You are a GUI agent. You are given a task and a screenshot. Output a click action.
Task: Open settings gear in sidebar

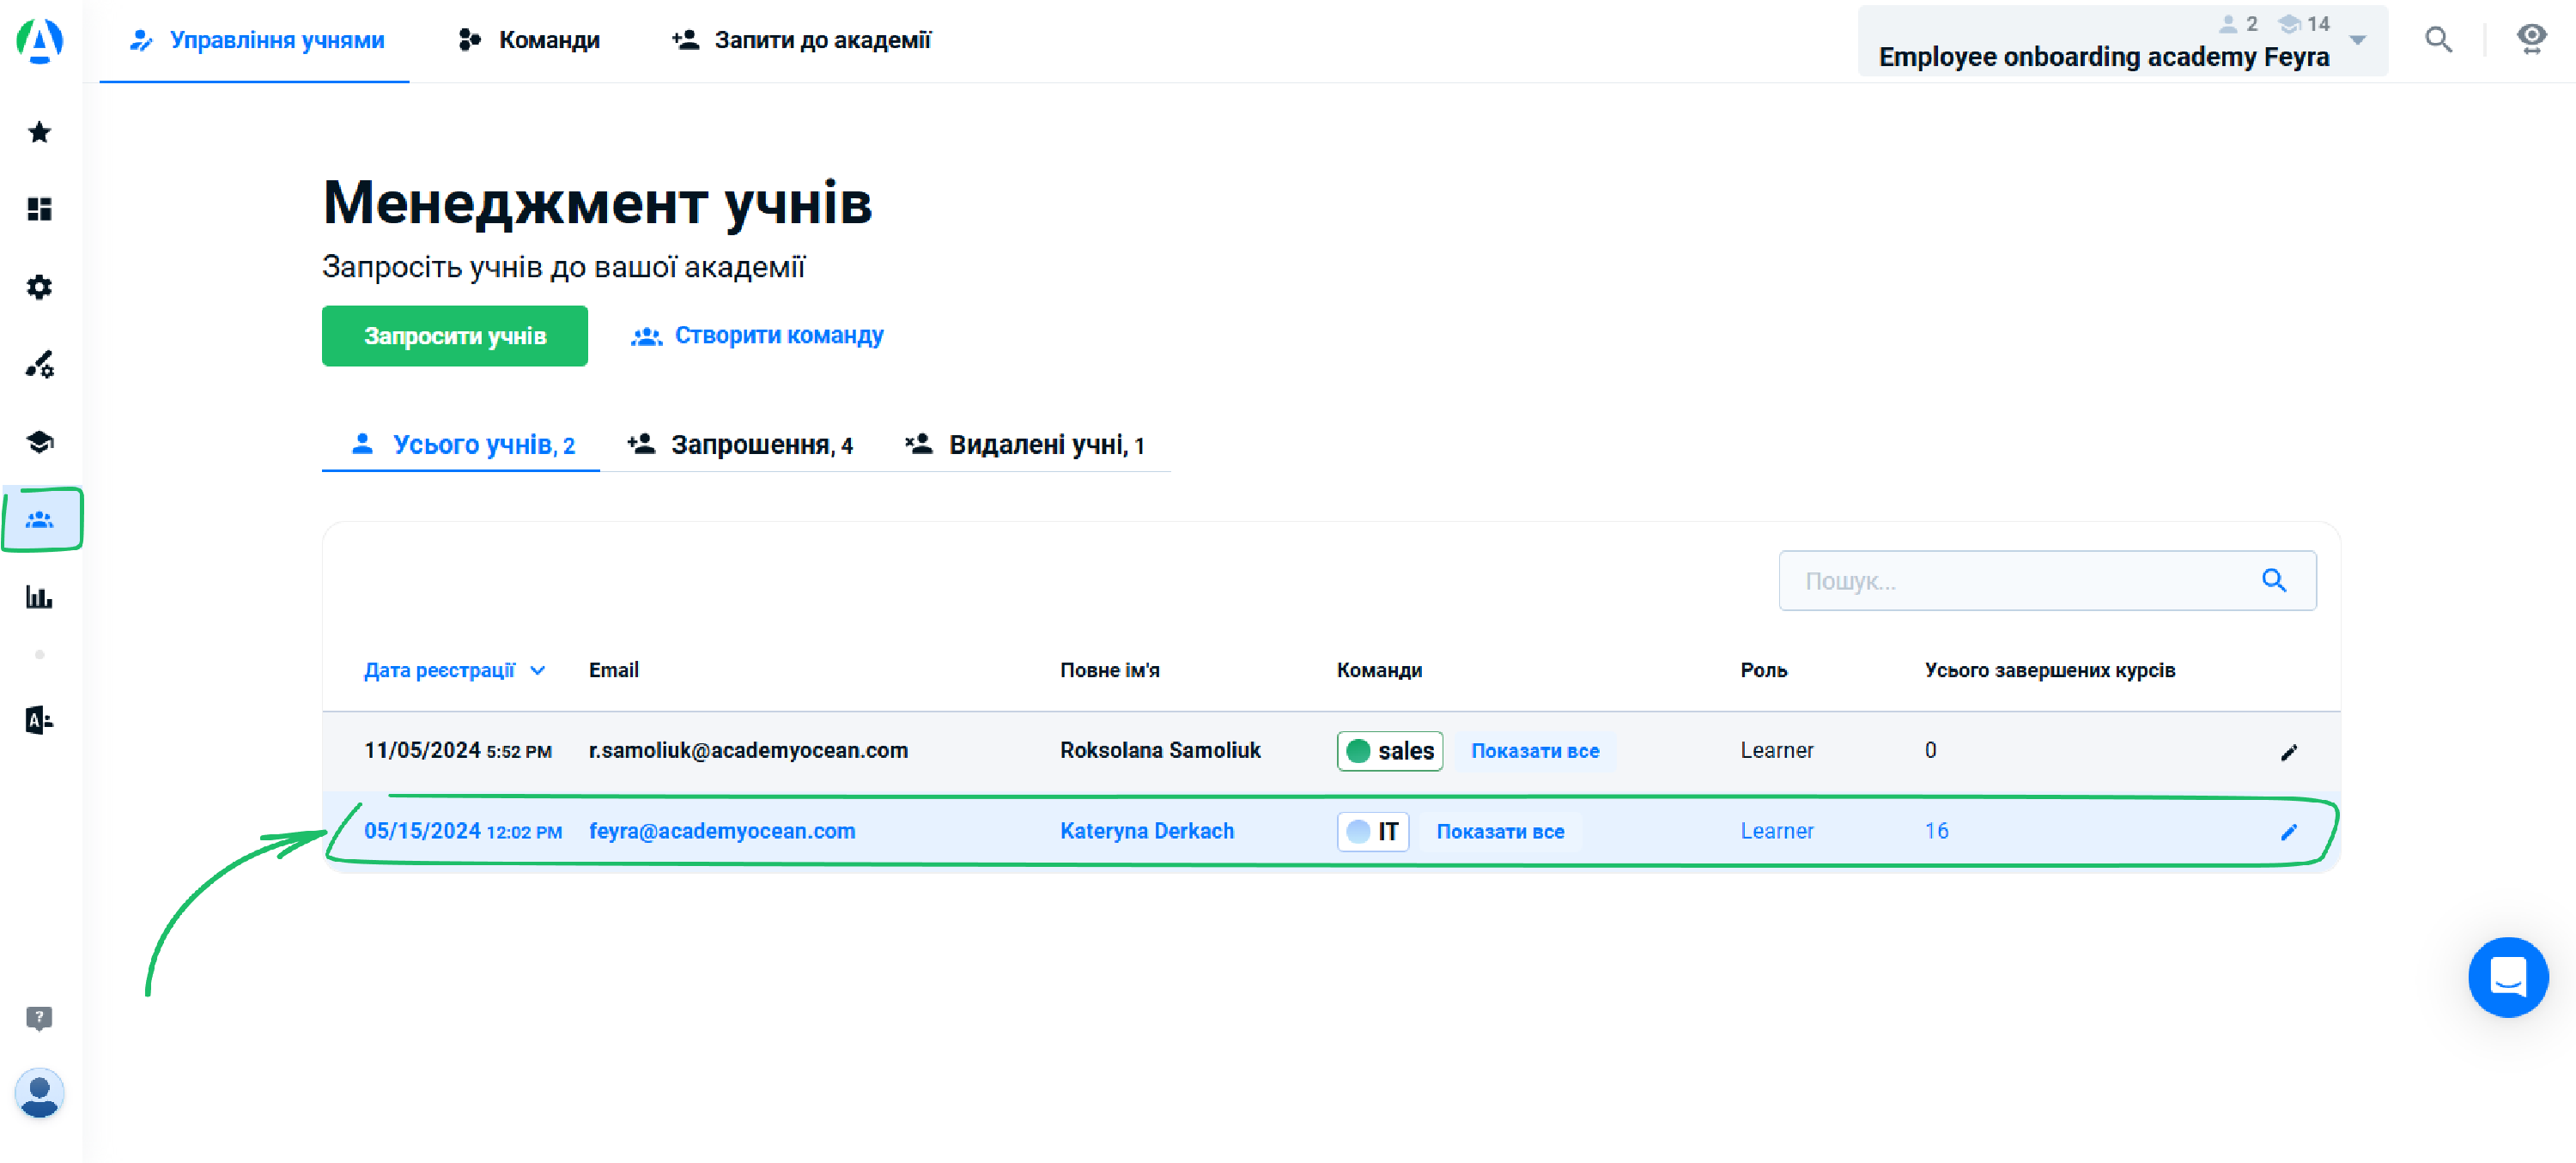pyautogui.click(x=39, y=287)
